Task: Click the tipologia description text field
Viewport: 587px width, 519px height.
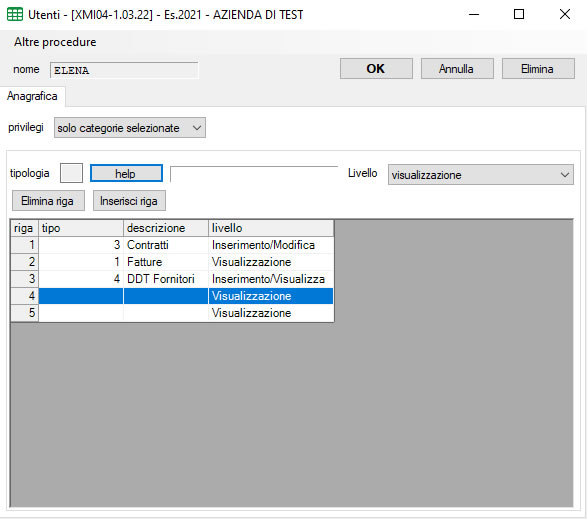Action: click(254, 174)
